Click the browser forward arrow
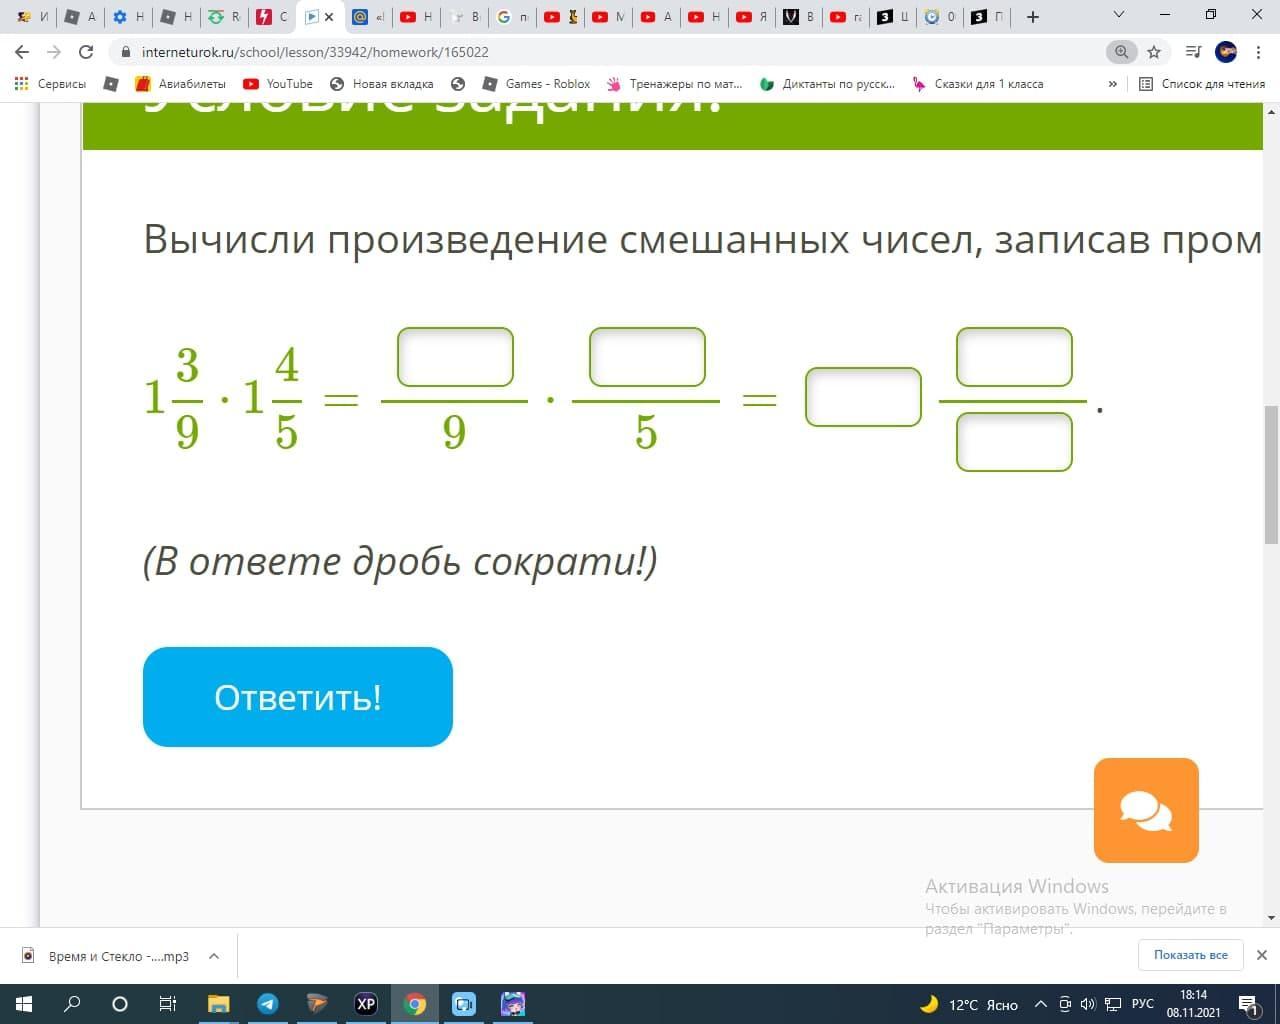This screenshot has height=1024, width=1280. [54, 52]
